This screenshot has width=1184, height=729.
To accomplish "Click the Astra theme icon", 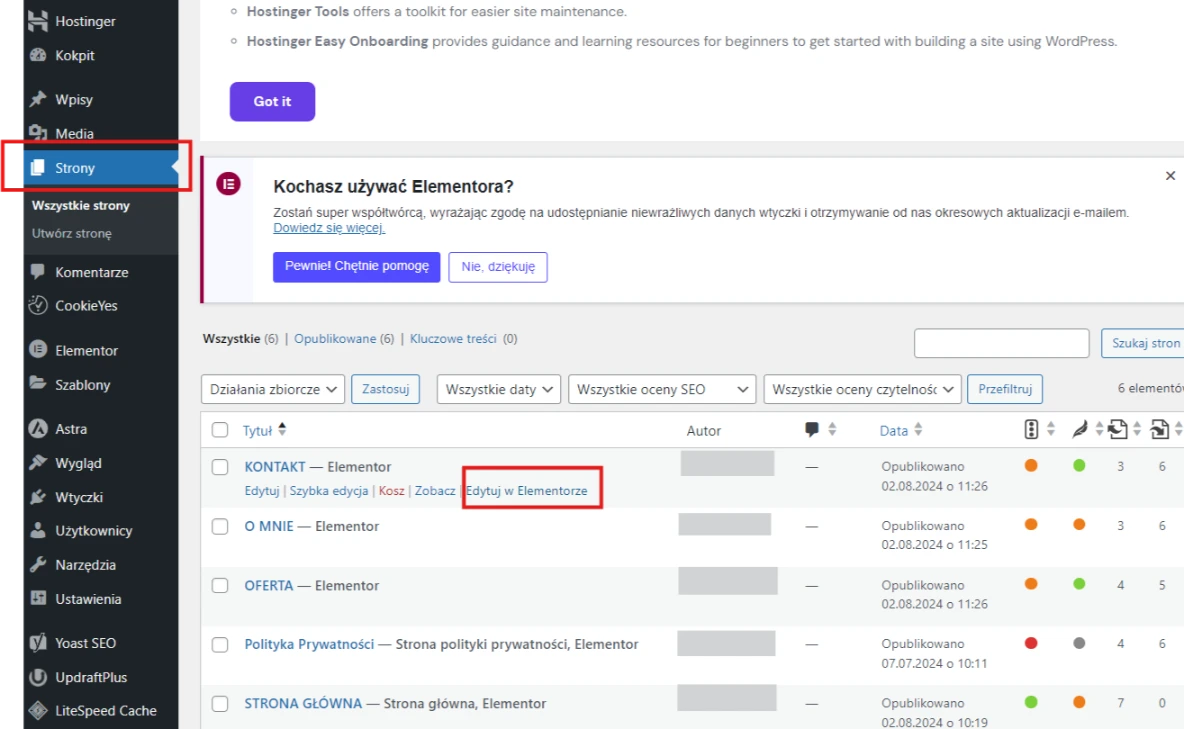I will tap(38, 429).
